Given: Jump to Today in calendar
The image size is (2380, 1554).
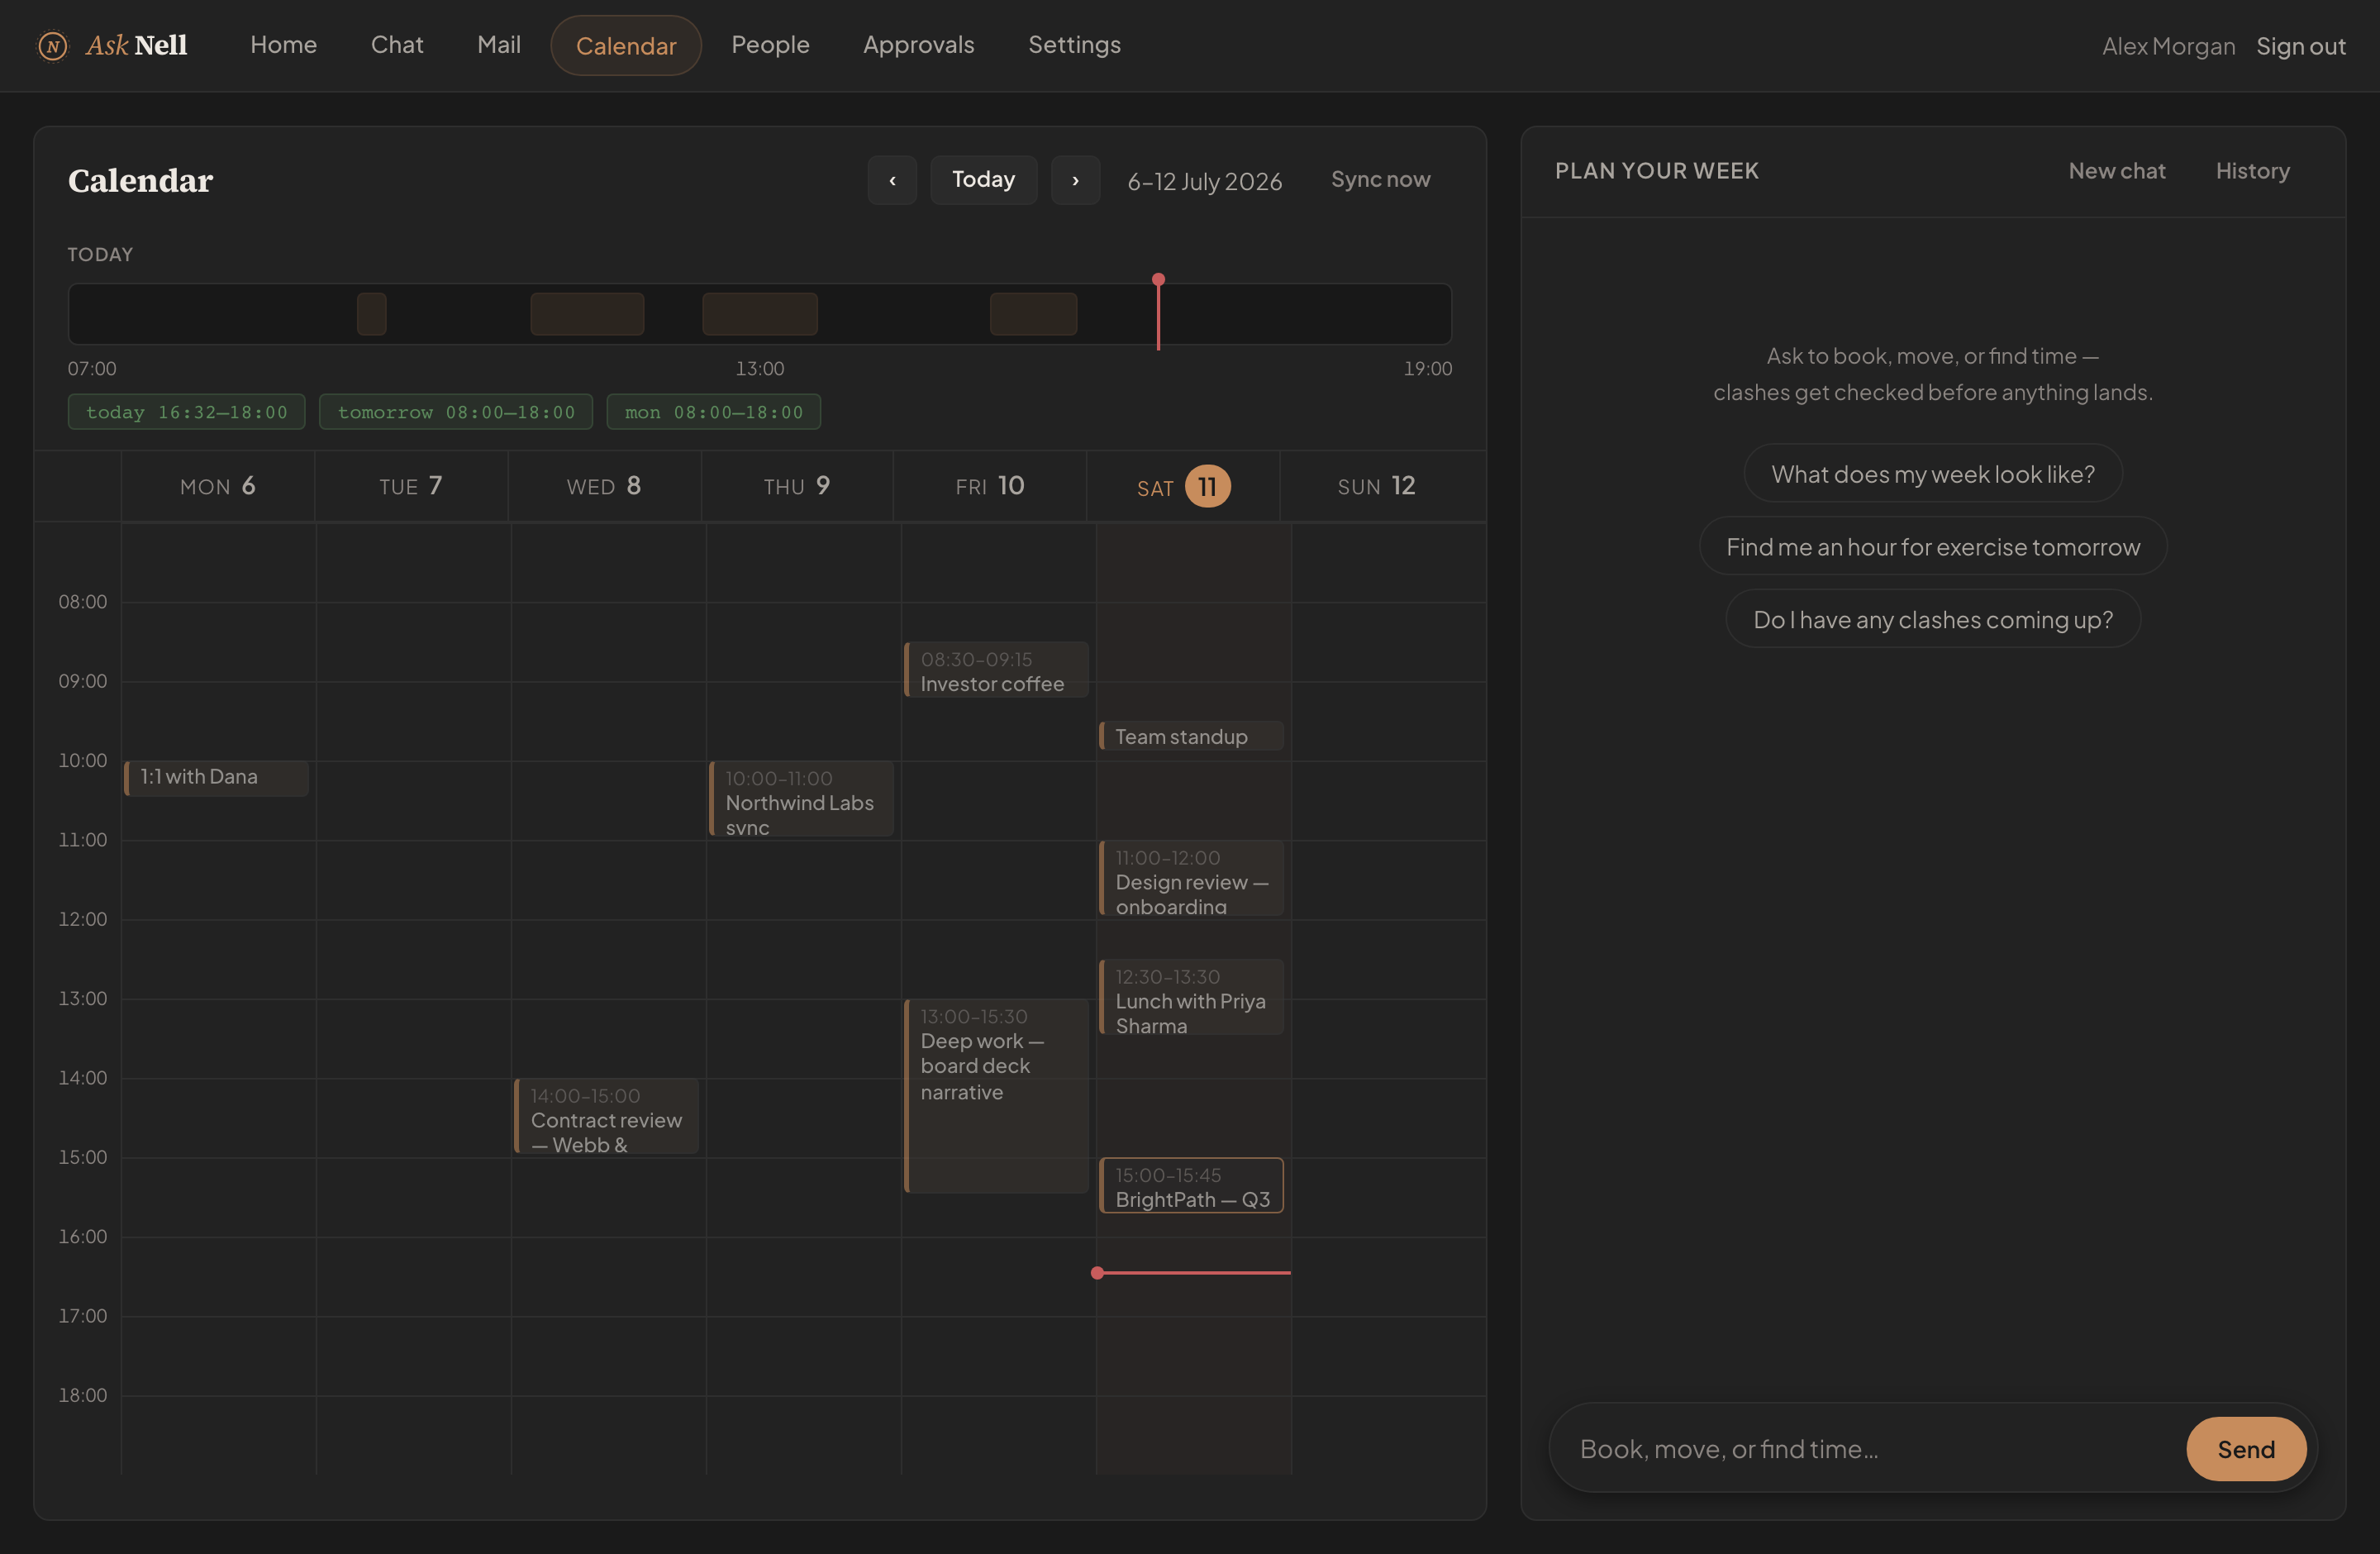Looking at the screenshot, I should [983, 180].
